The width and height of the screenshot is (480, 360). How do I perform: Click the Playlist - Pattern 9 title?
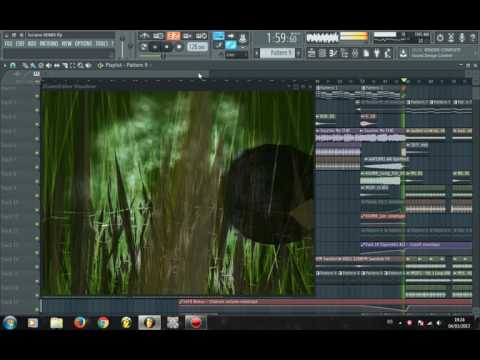click(126, 65)
